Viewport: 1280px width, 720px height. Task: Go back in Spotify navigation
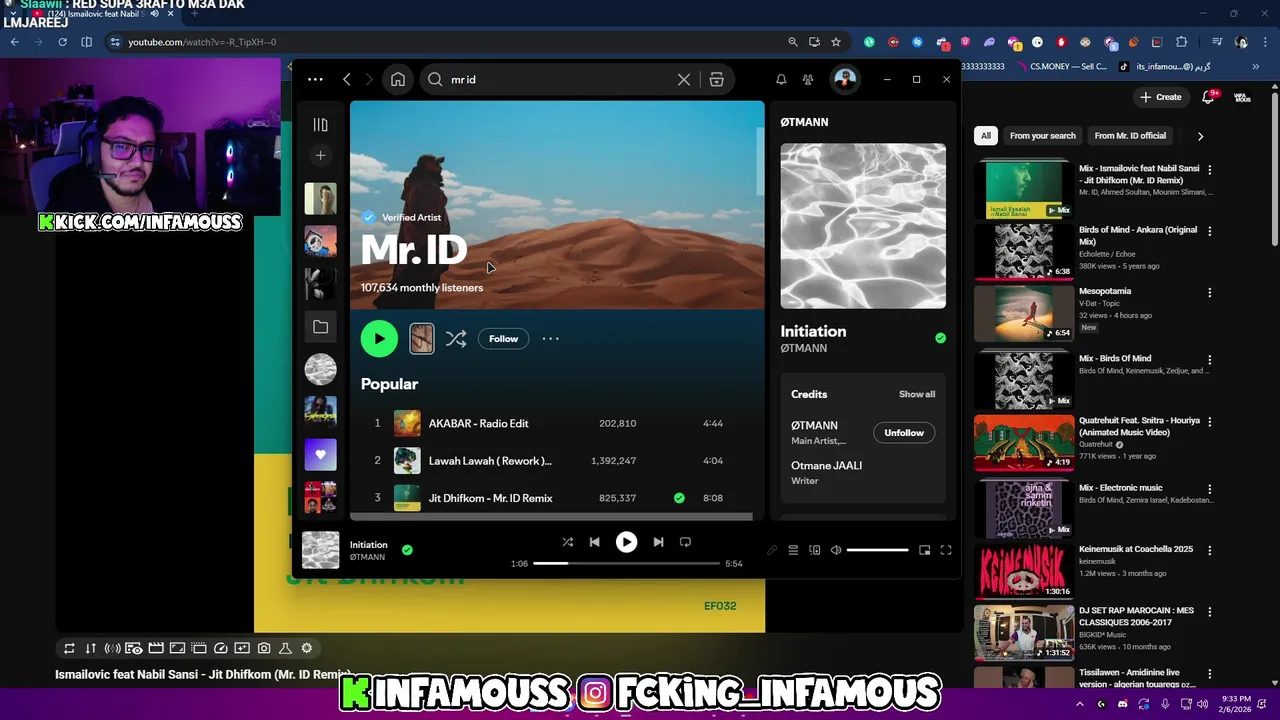347,80
